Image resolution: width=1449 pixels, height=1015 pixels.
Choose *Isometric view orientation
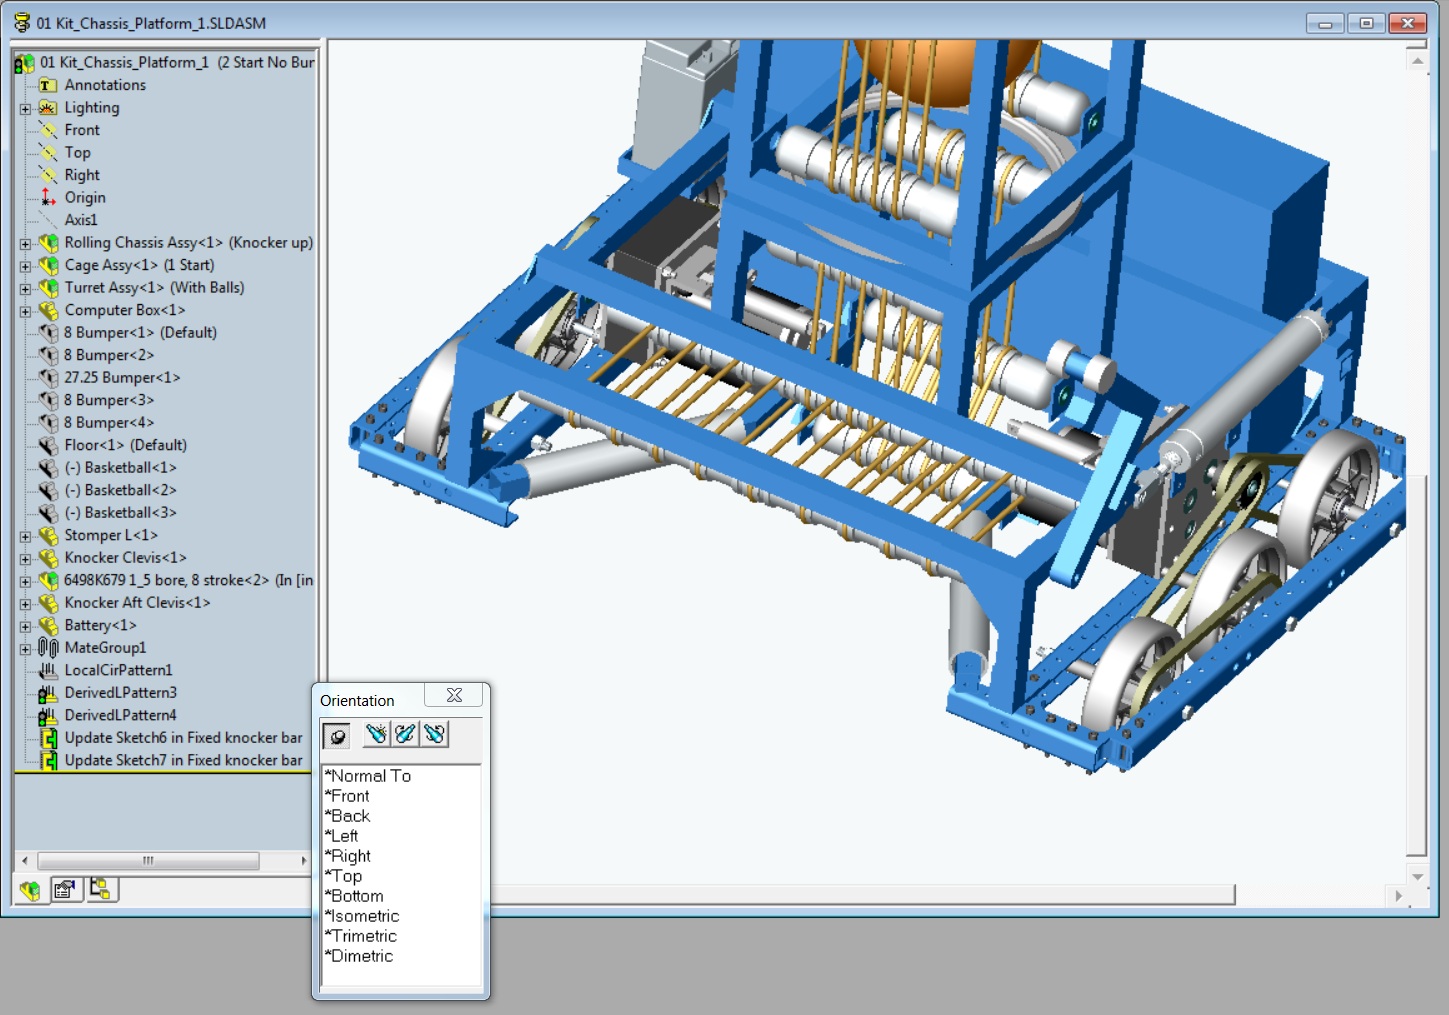(362, 916)
